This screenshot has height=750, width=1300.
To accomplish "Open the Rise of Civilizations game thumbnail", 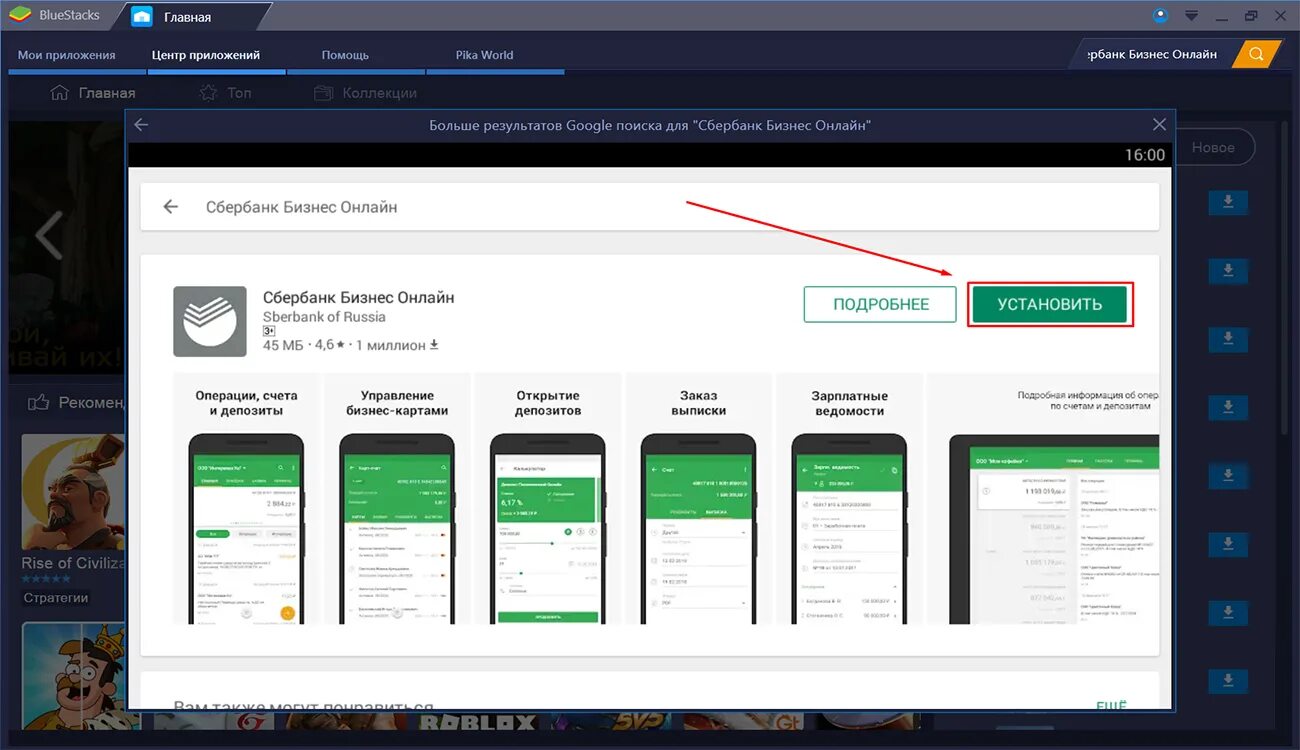I will (x=73, y=492).
